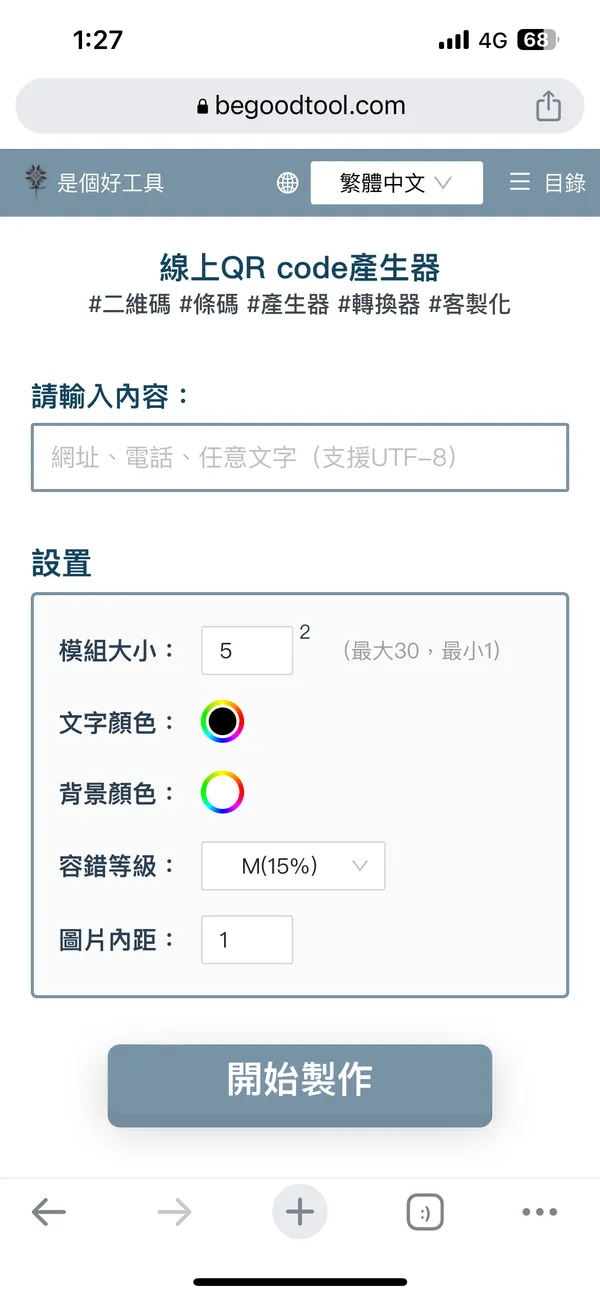Pick the 文字顏色 black color swatch

(x=222, y=721)
